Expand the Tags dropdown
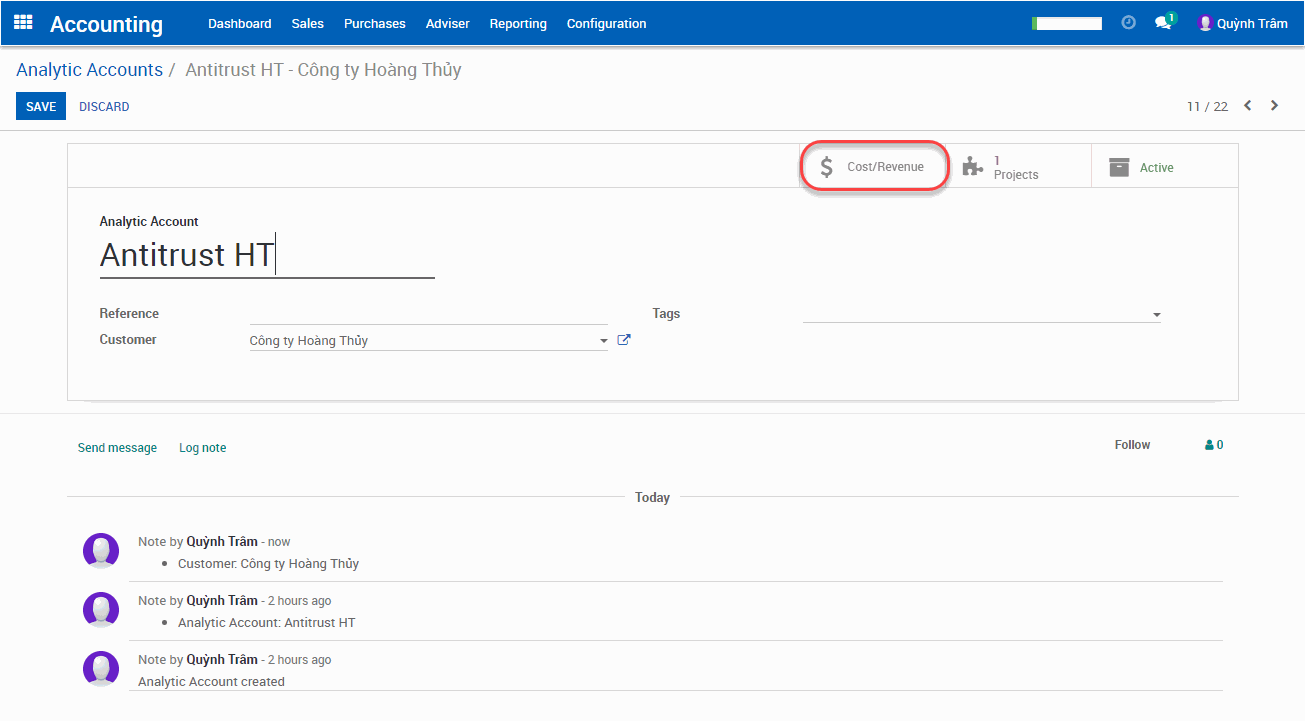Viewport: 1305px width, 721px height. click(x=1156, y=315)
